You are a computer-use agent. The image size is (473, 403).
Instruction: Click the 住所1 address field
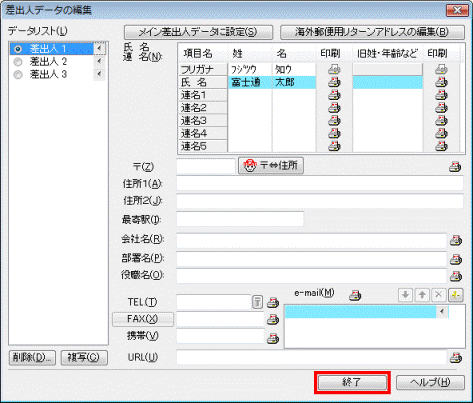(320, 183)
